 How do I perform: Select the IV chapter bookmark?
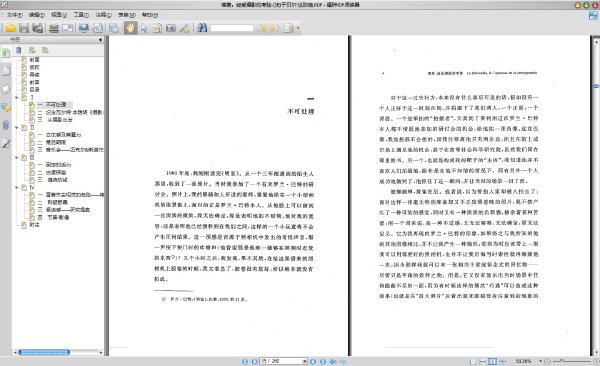[32, 187]
